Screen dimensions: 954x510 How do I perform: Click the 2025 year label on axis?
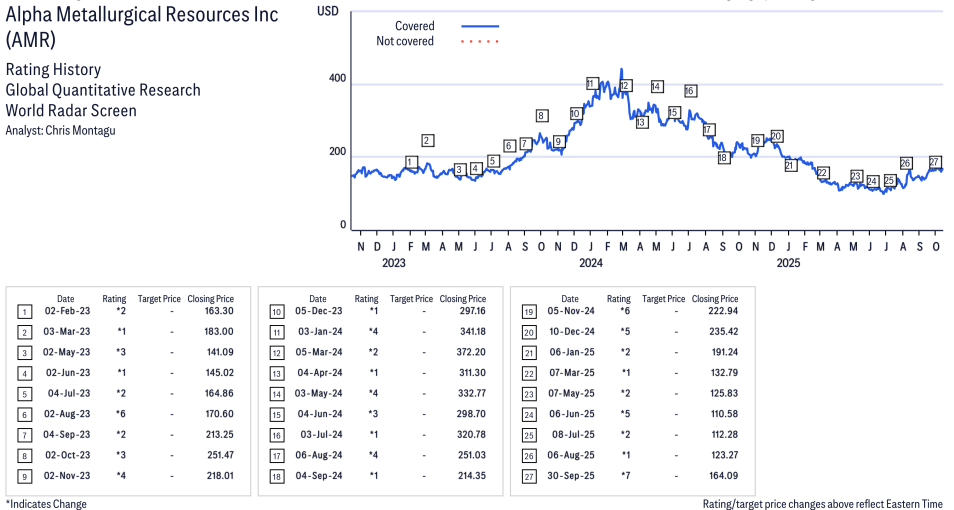click(x=789, y=264)
